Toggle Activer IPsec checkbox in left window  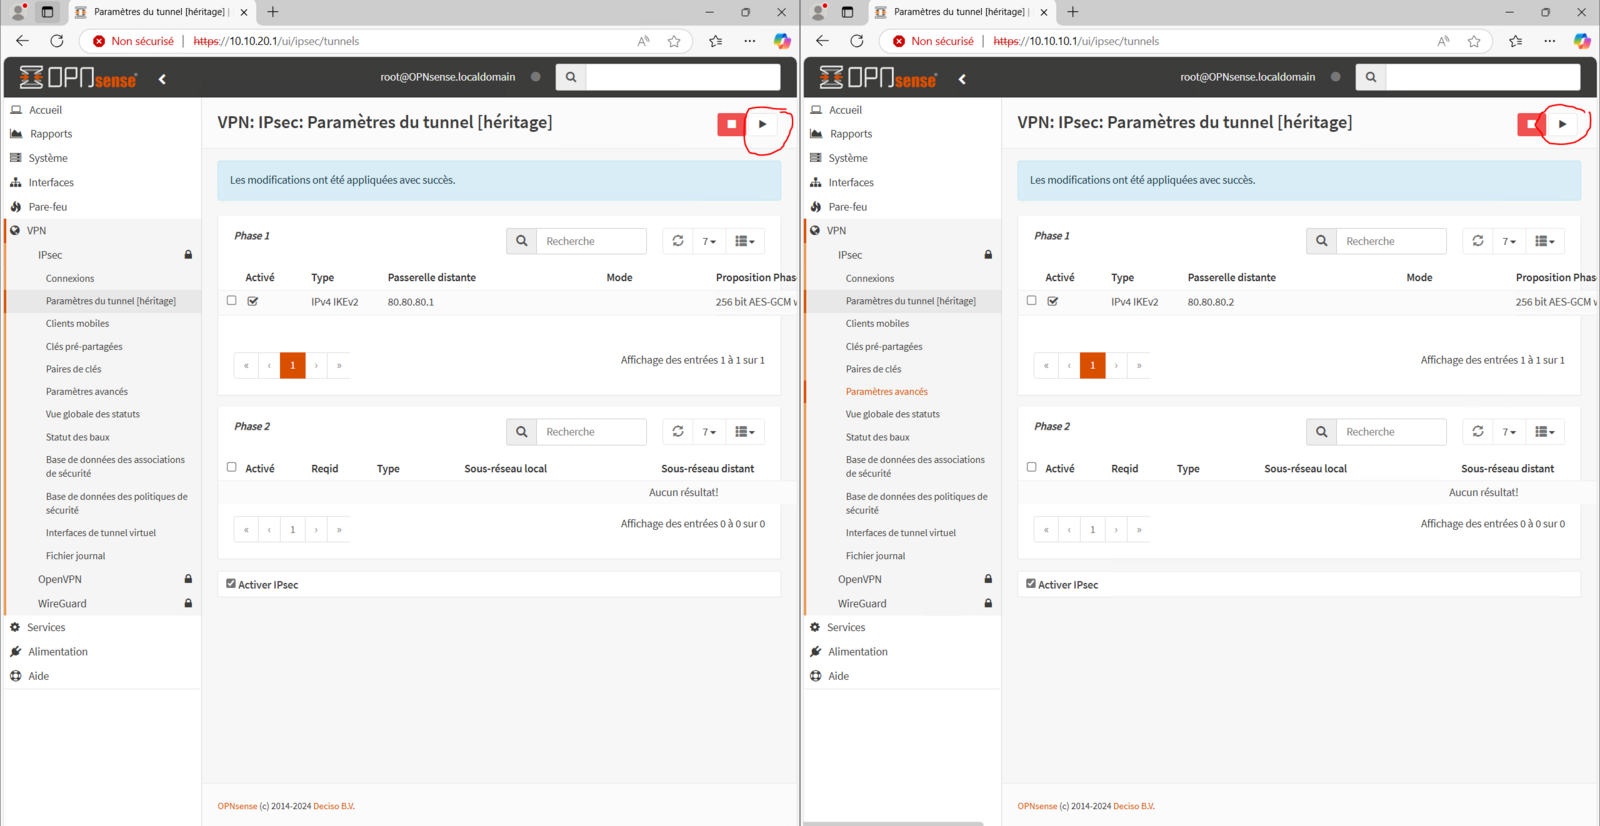(x=231, y=584)
